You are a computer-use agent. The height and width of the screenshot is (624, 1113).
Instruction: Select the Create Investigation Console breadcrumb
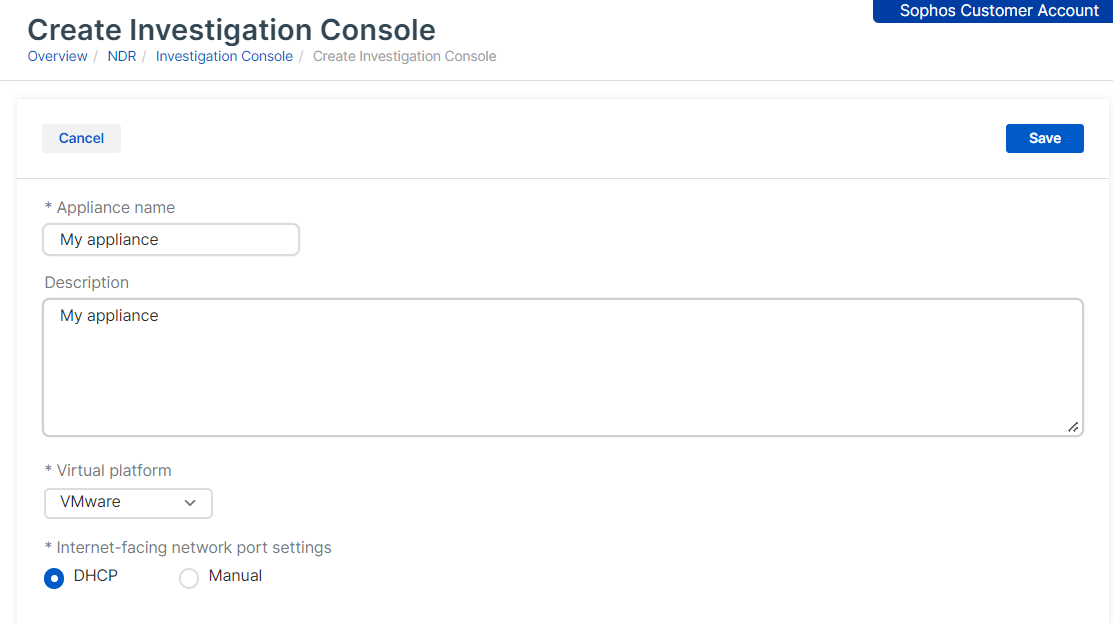coord(404,56)
